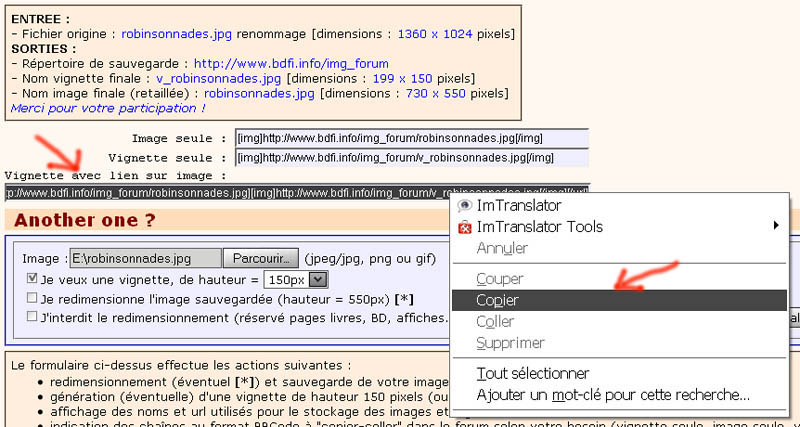
Task: Open the http://www.bdfi.info/img_forum link
Action: tap(291, 64)
